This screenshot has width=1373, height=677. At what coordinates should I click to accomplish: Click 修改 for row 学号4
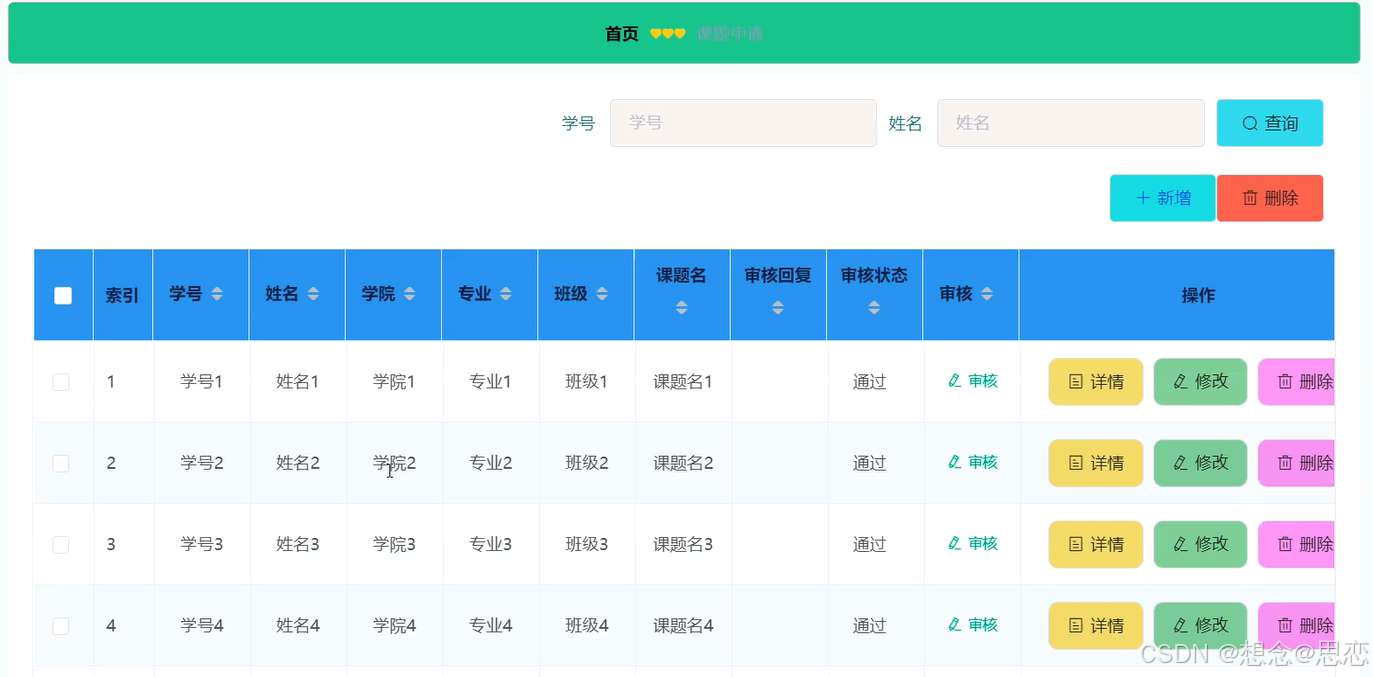pyautogui.click(x=1200, y=626)
